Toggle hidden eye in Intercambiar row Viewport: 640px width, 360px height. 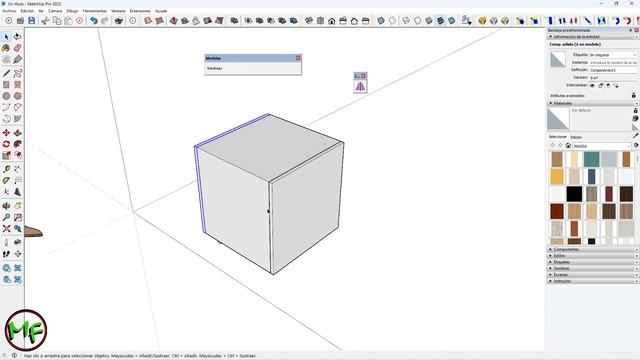592,85
